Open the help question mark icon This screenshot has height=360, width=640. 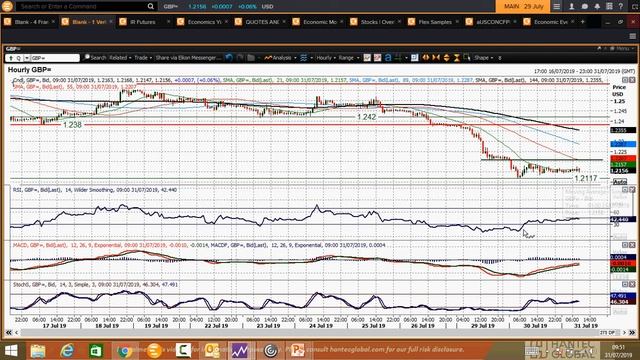point(621,7)
